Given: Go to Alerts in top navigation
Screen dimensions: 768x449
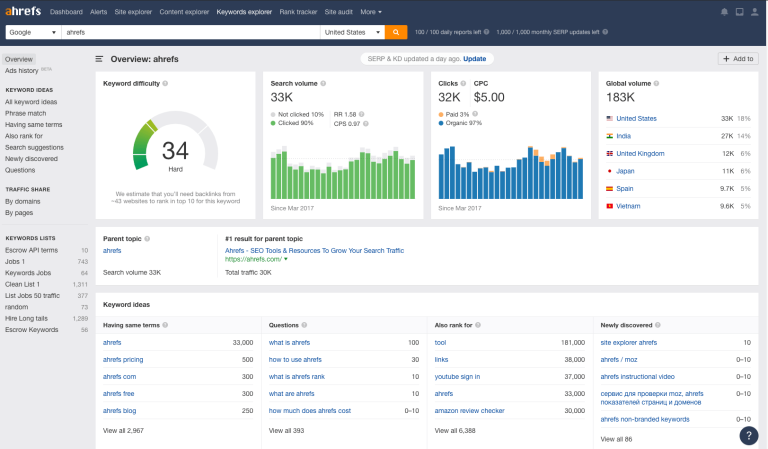Looking at the screenshot, I should click(x=98, y=12).
